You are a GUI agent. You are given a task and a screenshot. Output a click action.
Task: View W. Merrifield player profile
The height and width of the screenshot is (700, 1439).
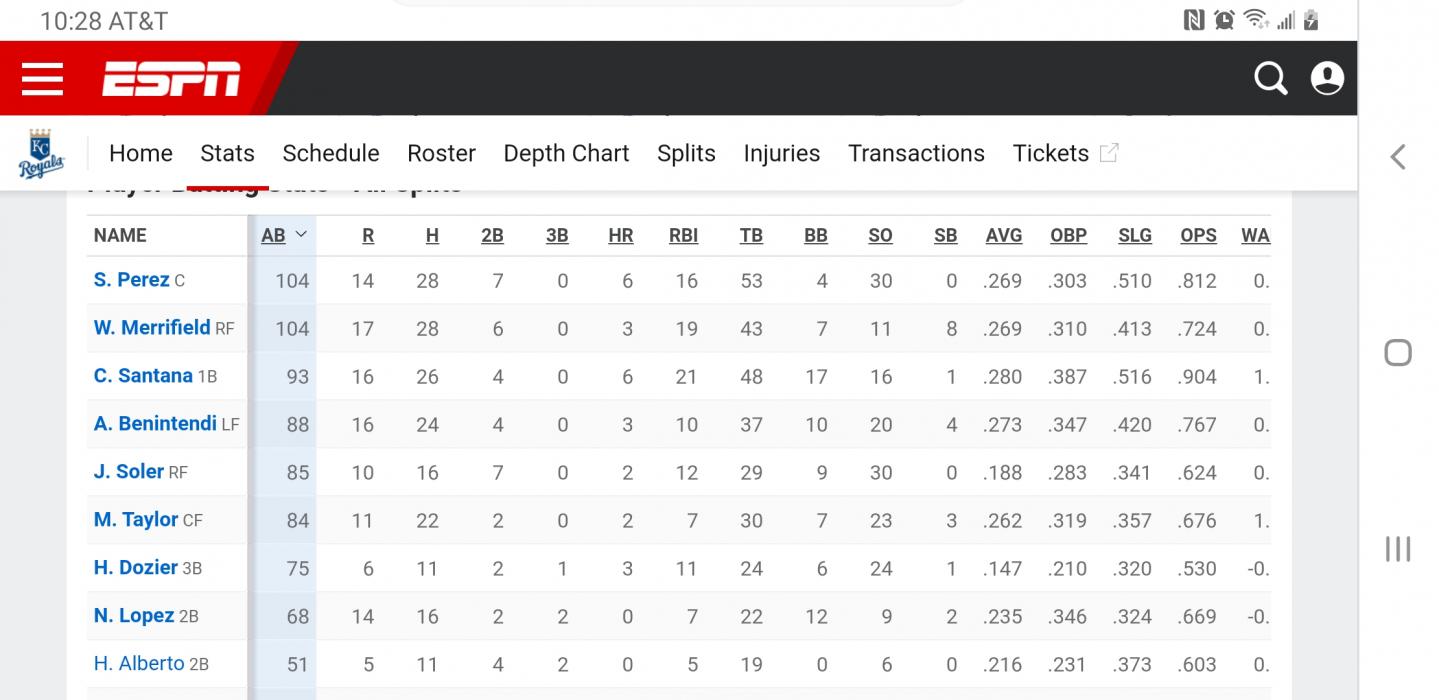click(x=152, y=328)
